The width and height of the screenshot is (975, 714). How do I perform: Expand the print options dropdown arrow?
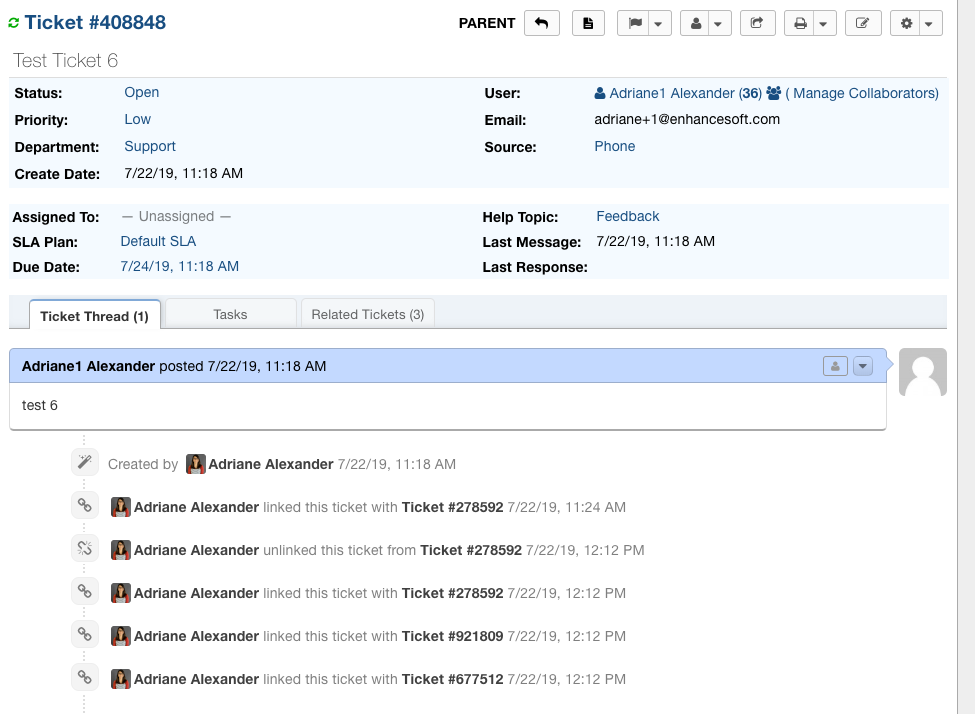point(823,23)
